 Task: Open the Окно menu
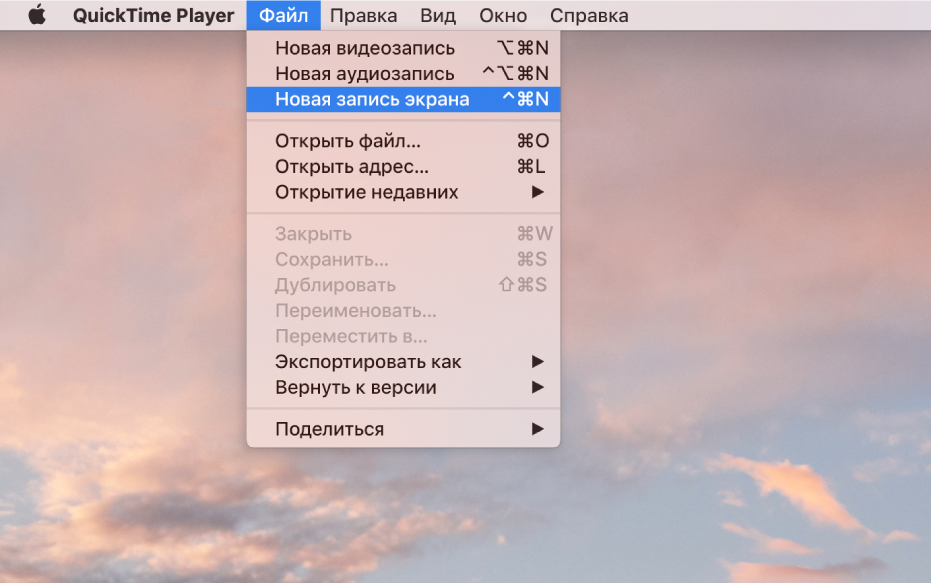(503, 15)
